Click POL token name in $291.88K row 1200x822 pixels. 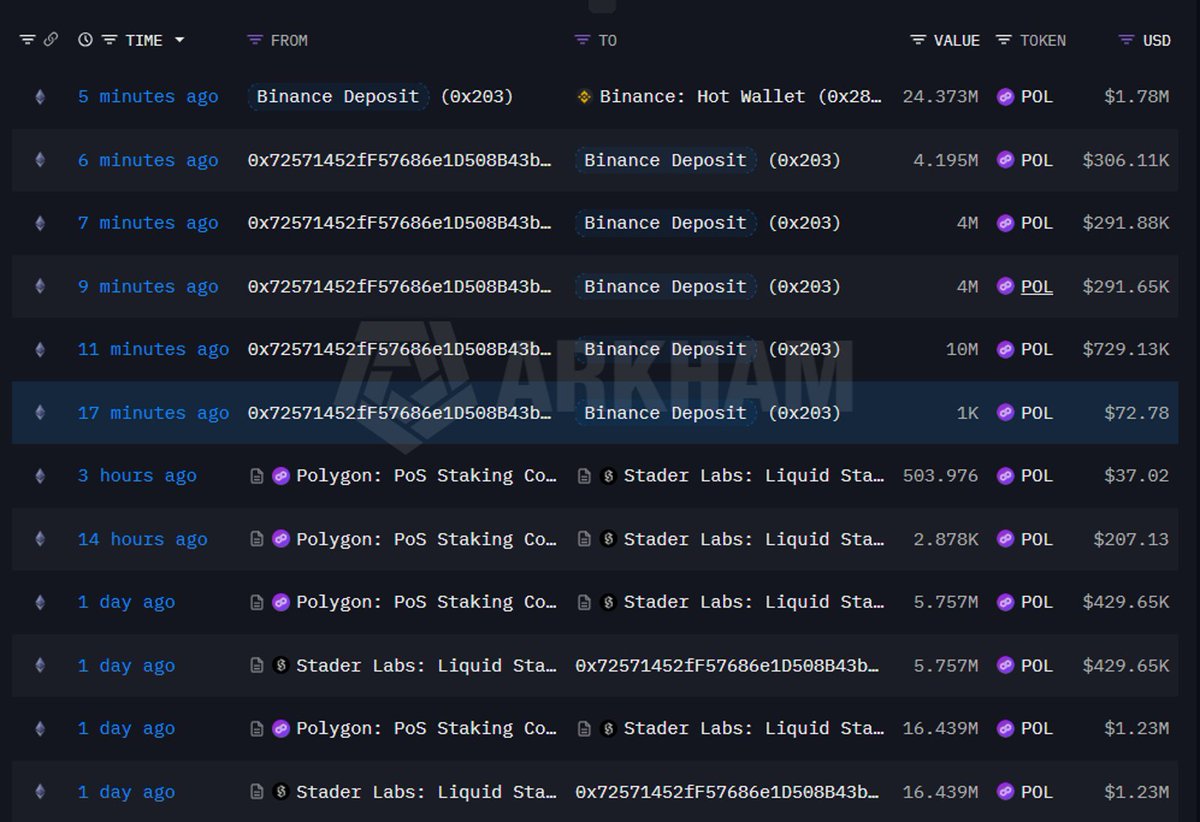(x=1037, y=223)
